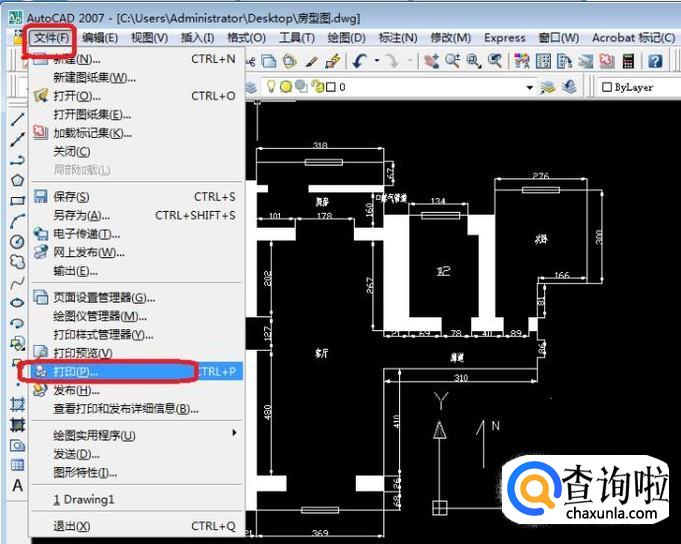Toggle layer 0 lock icon

tap(318, 87)
